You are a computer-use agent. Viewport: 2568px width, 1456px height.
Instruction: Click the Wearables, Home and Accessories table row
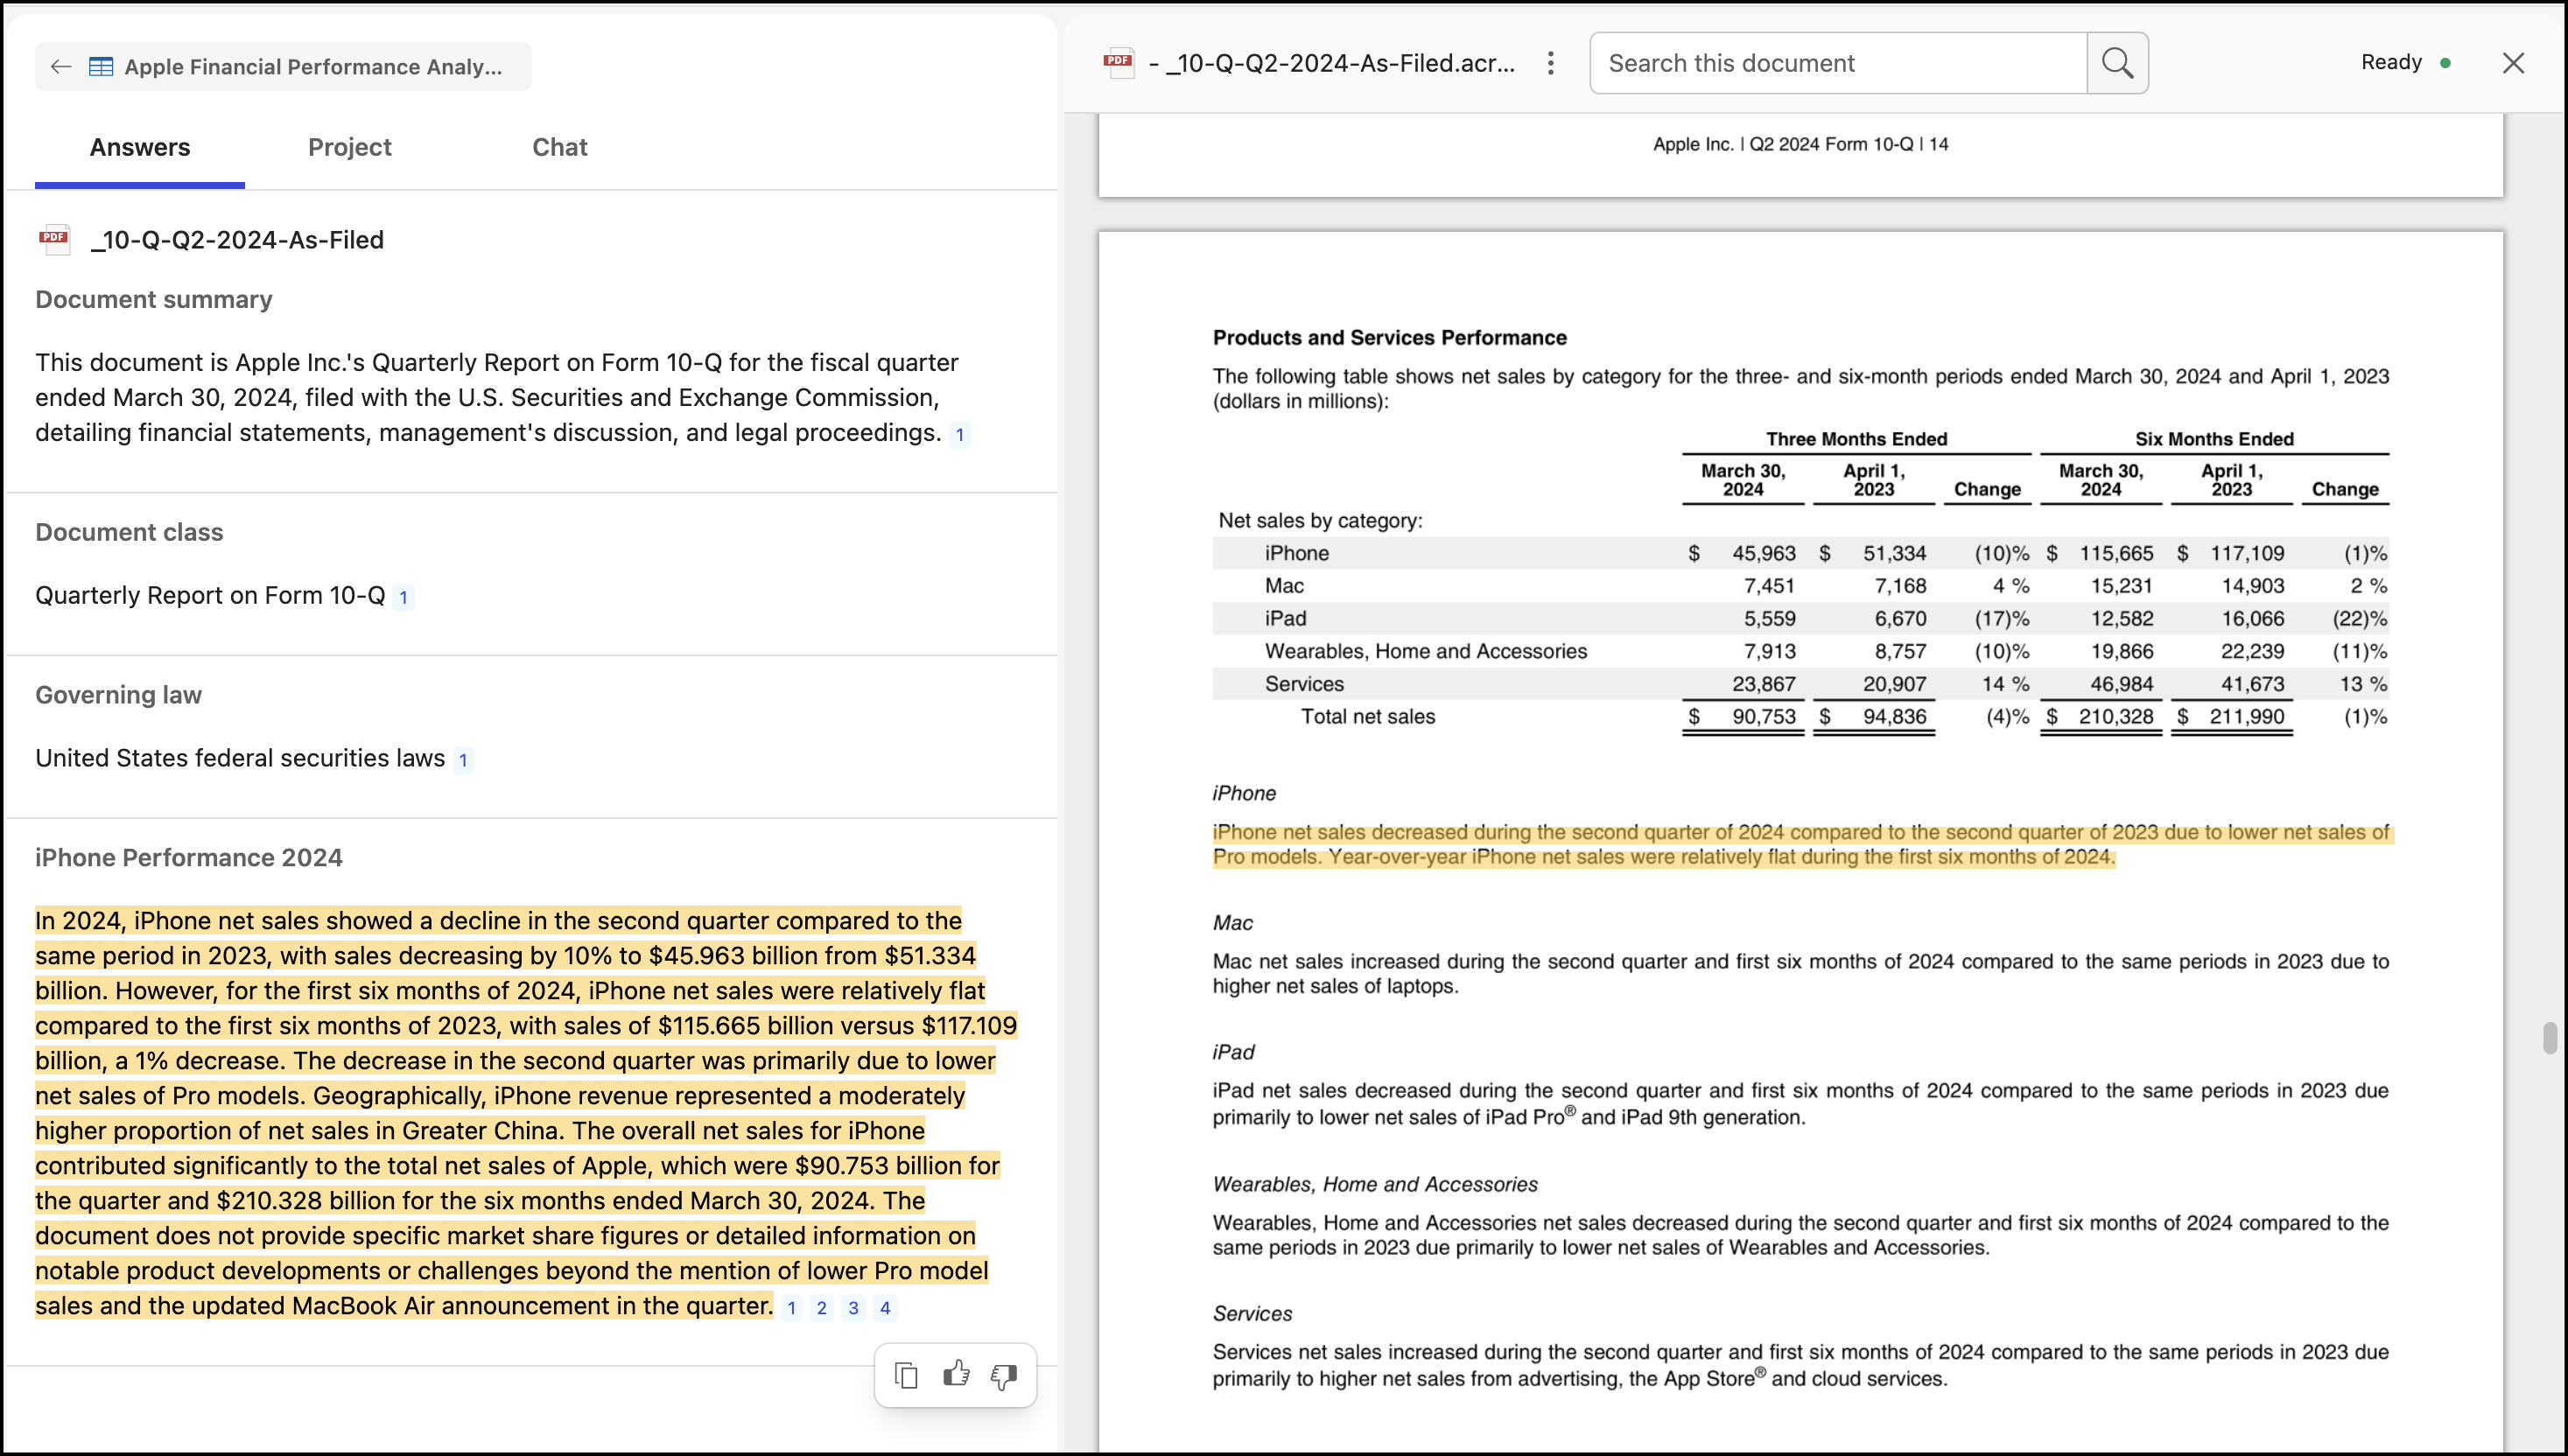coord(1801,652)
